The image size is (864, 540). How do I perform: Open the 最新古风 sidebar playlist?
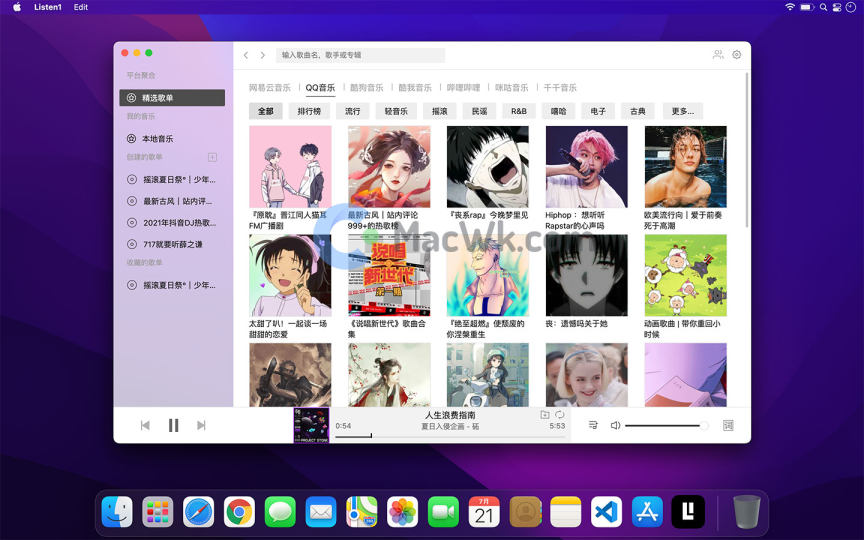click(172, 201)
